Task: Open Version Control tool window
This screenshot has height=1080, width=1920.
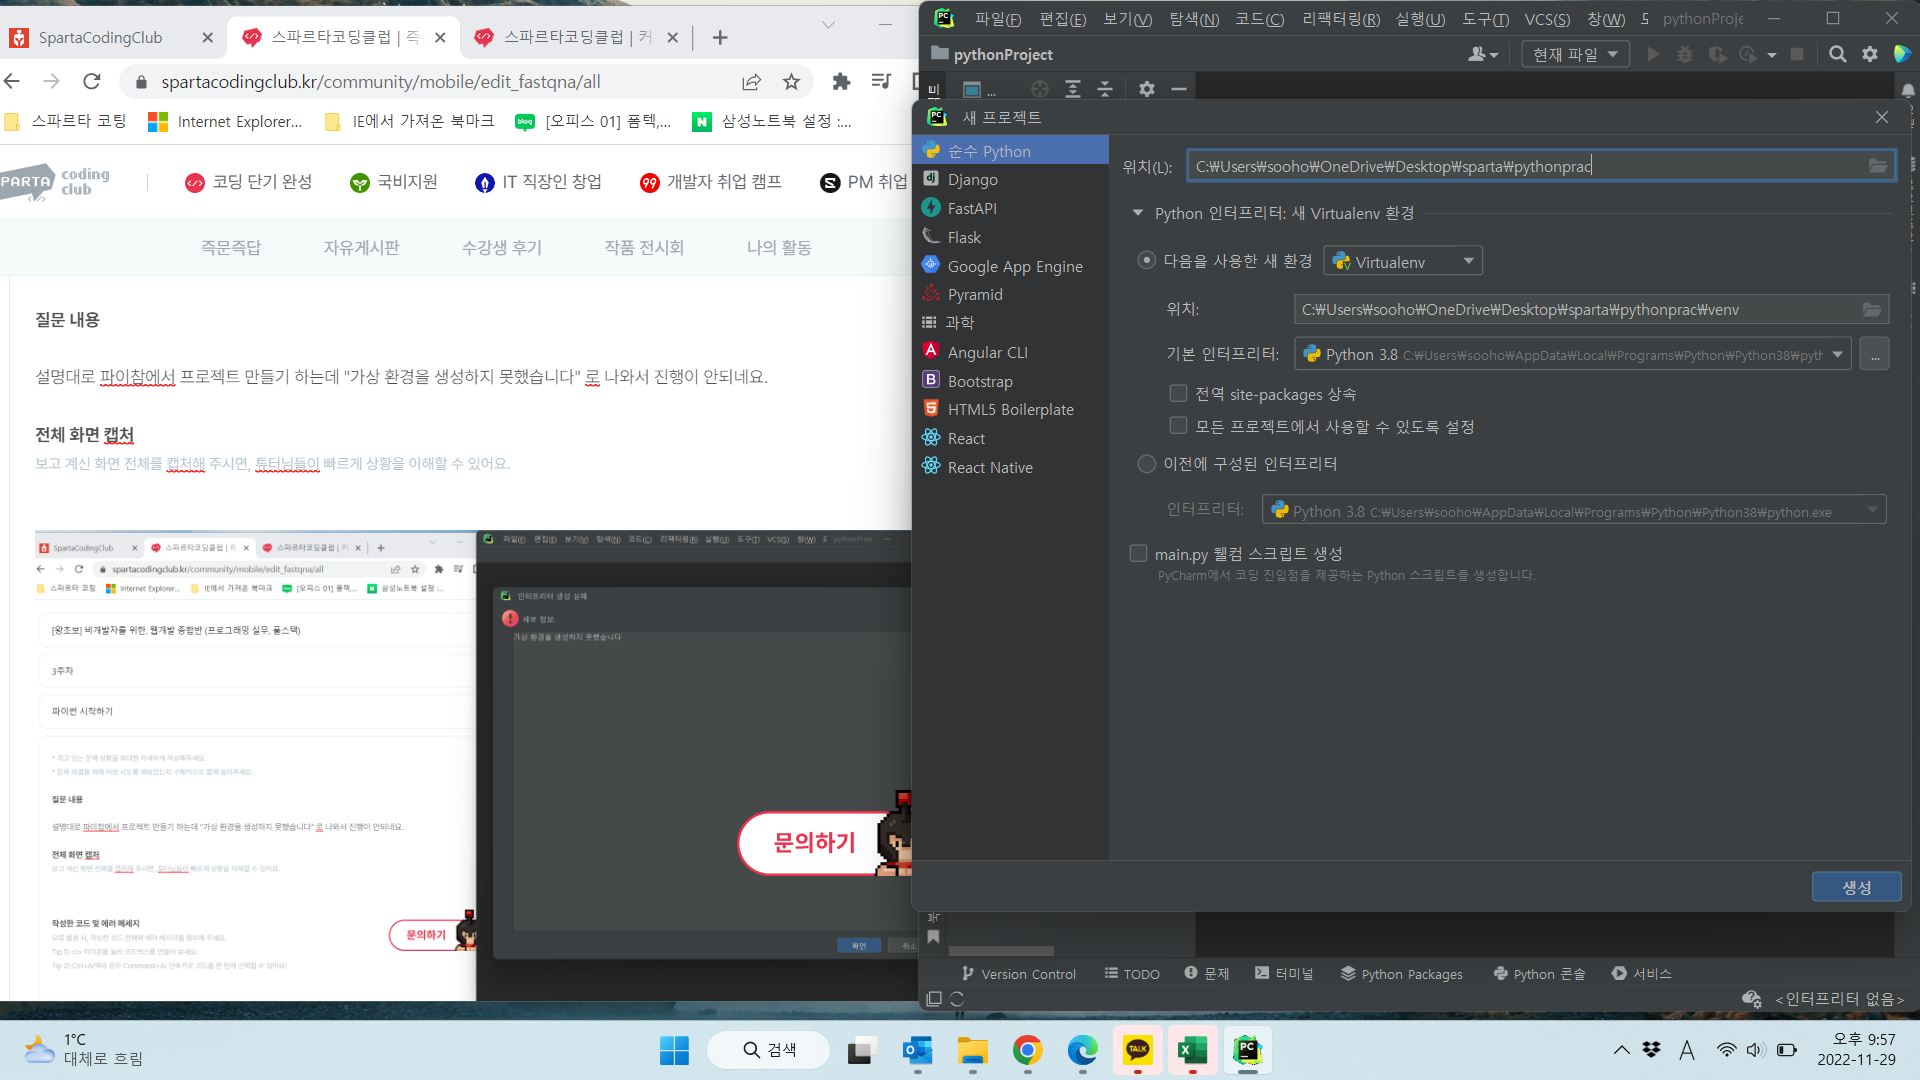Action: [x=1019, y=974]
